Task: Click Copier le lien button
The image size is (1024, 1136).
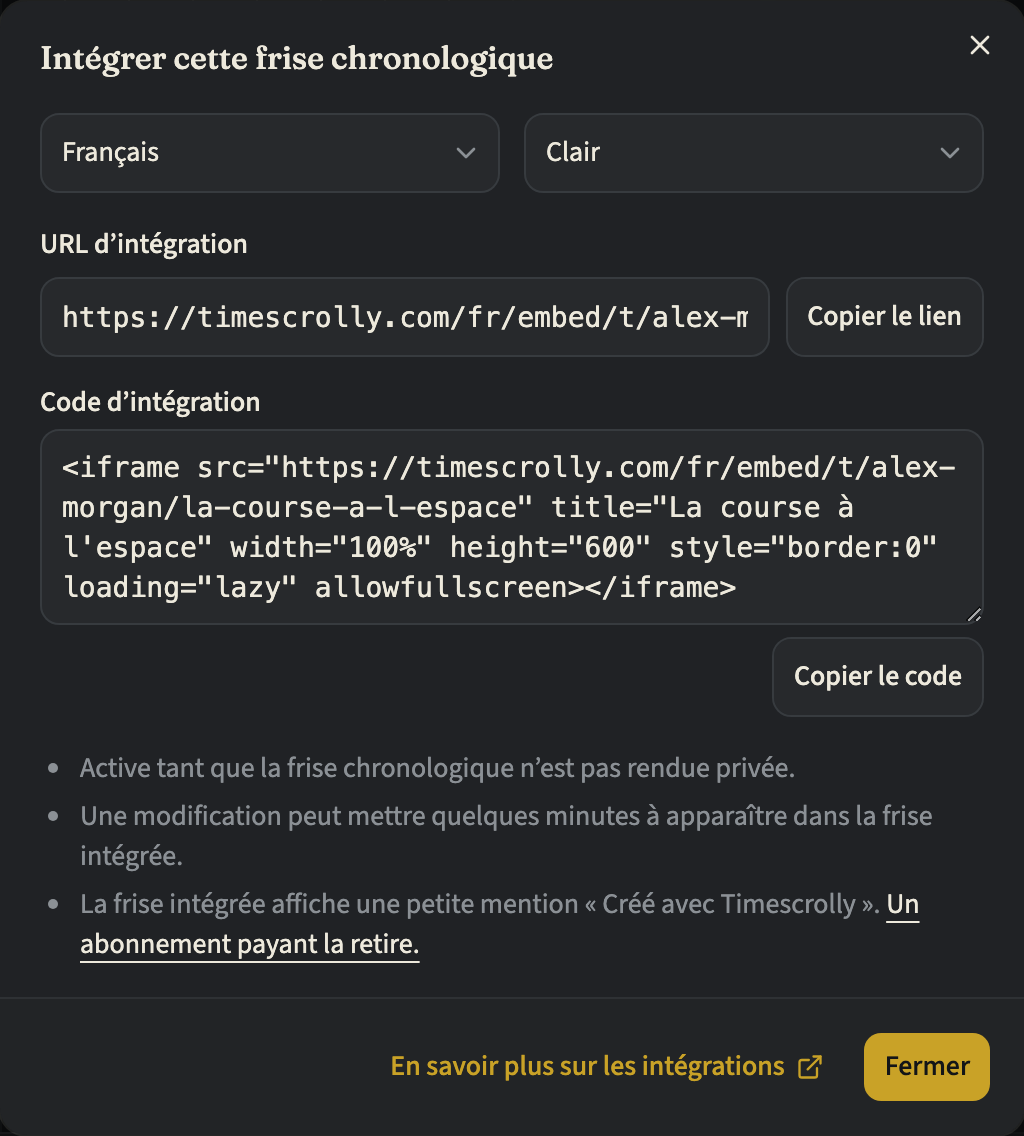Action: pos(884,317)
